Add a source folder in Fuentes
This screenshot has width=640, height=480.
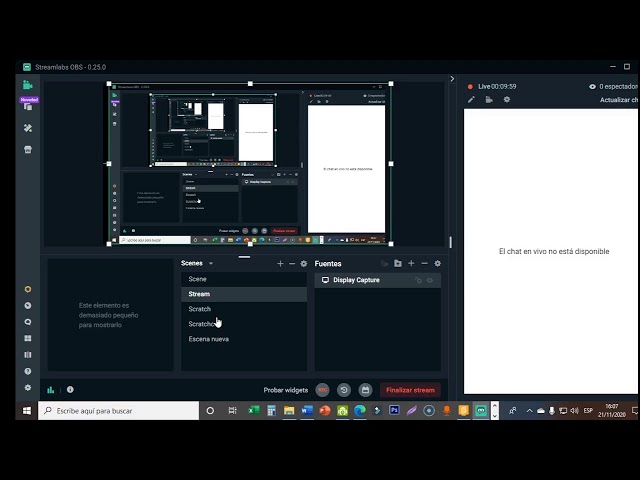[x=398, y=263]
